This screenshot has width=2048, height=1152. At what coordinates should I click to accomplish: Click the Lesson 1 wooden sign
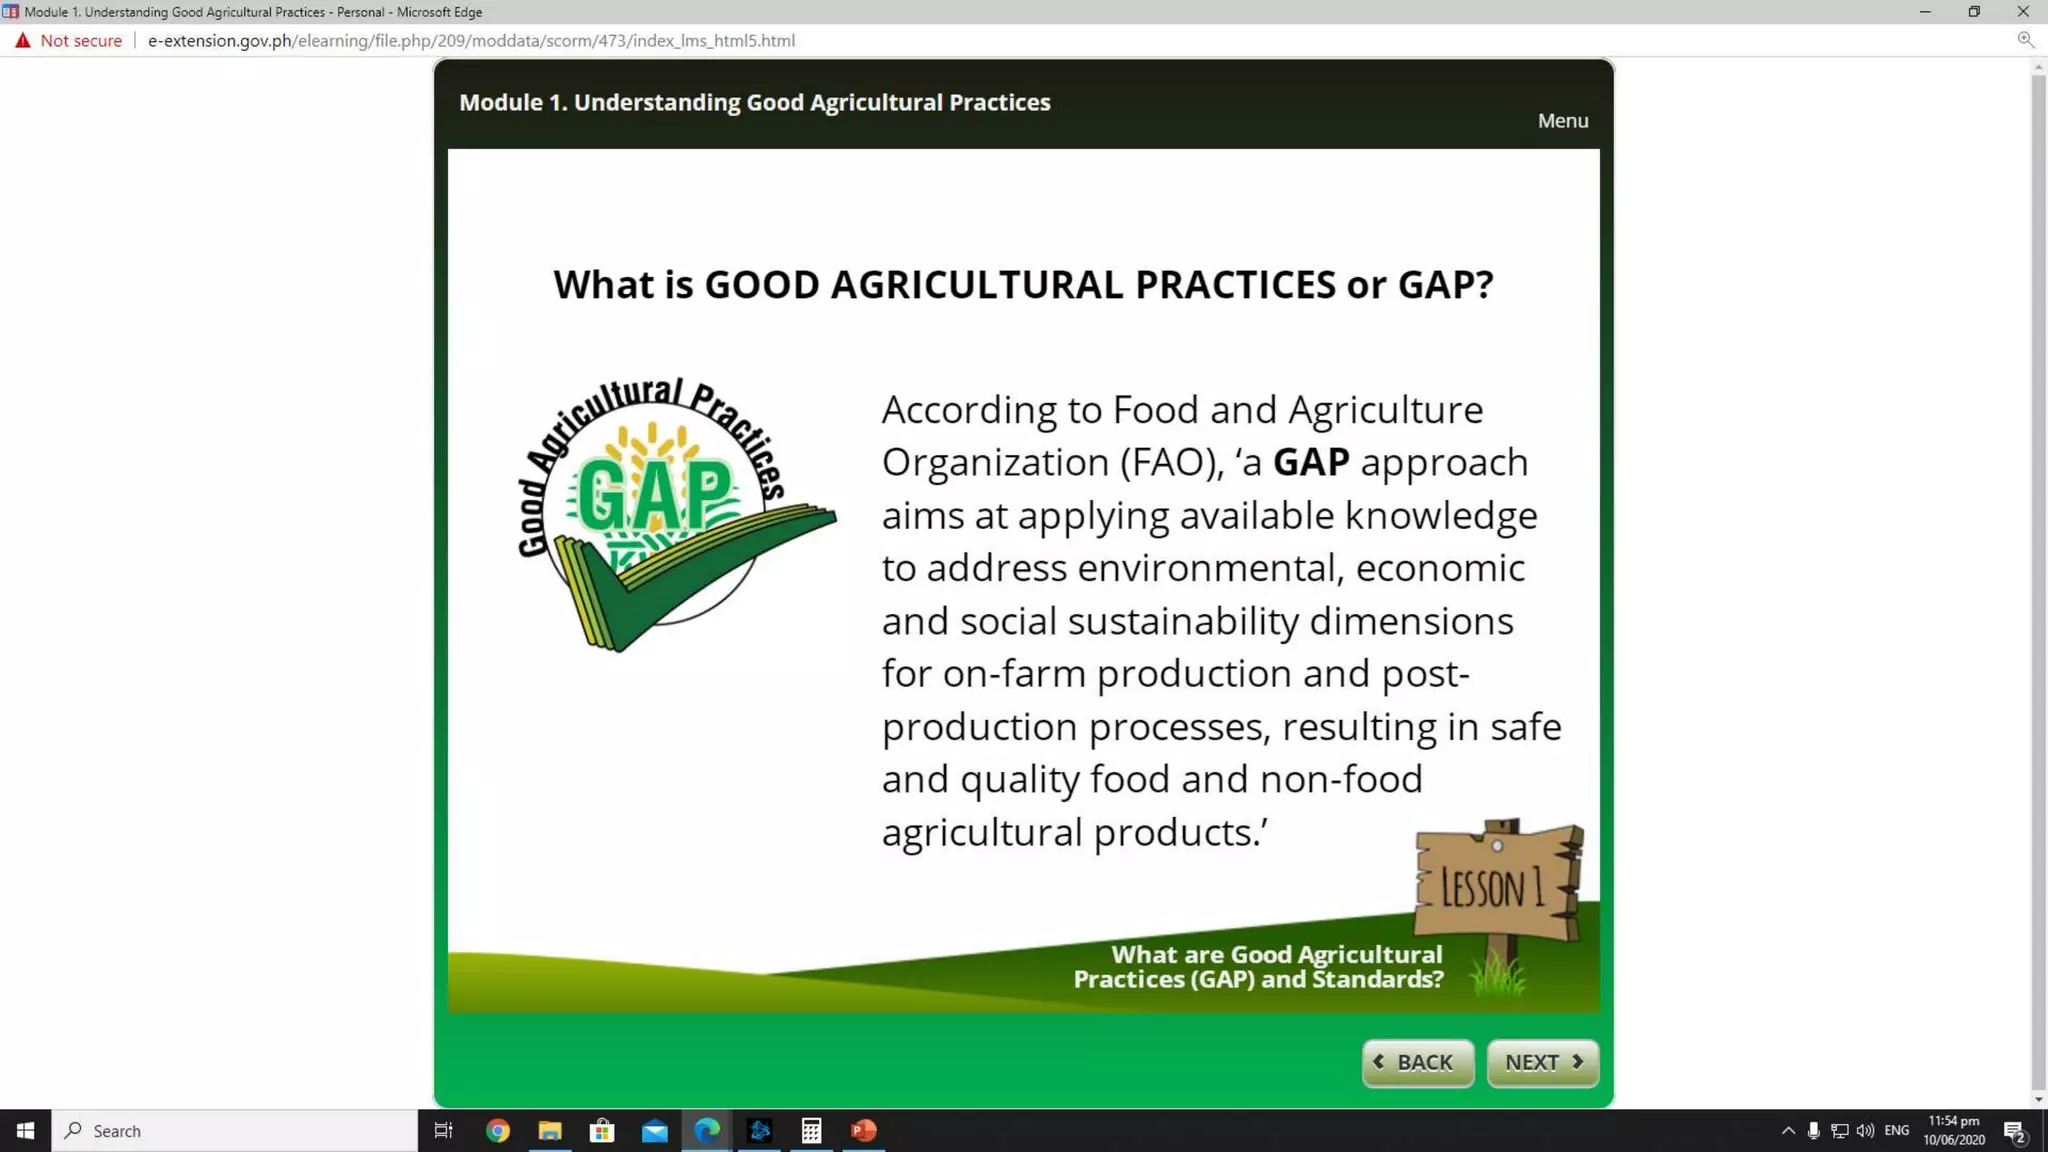click(1497, 884)
